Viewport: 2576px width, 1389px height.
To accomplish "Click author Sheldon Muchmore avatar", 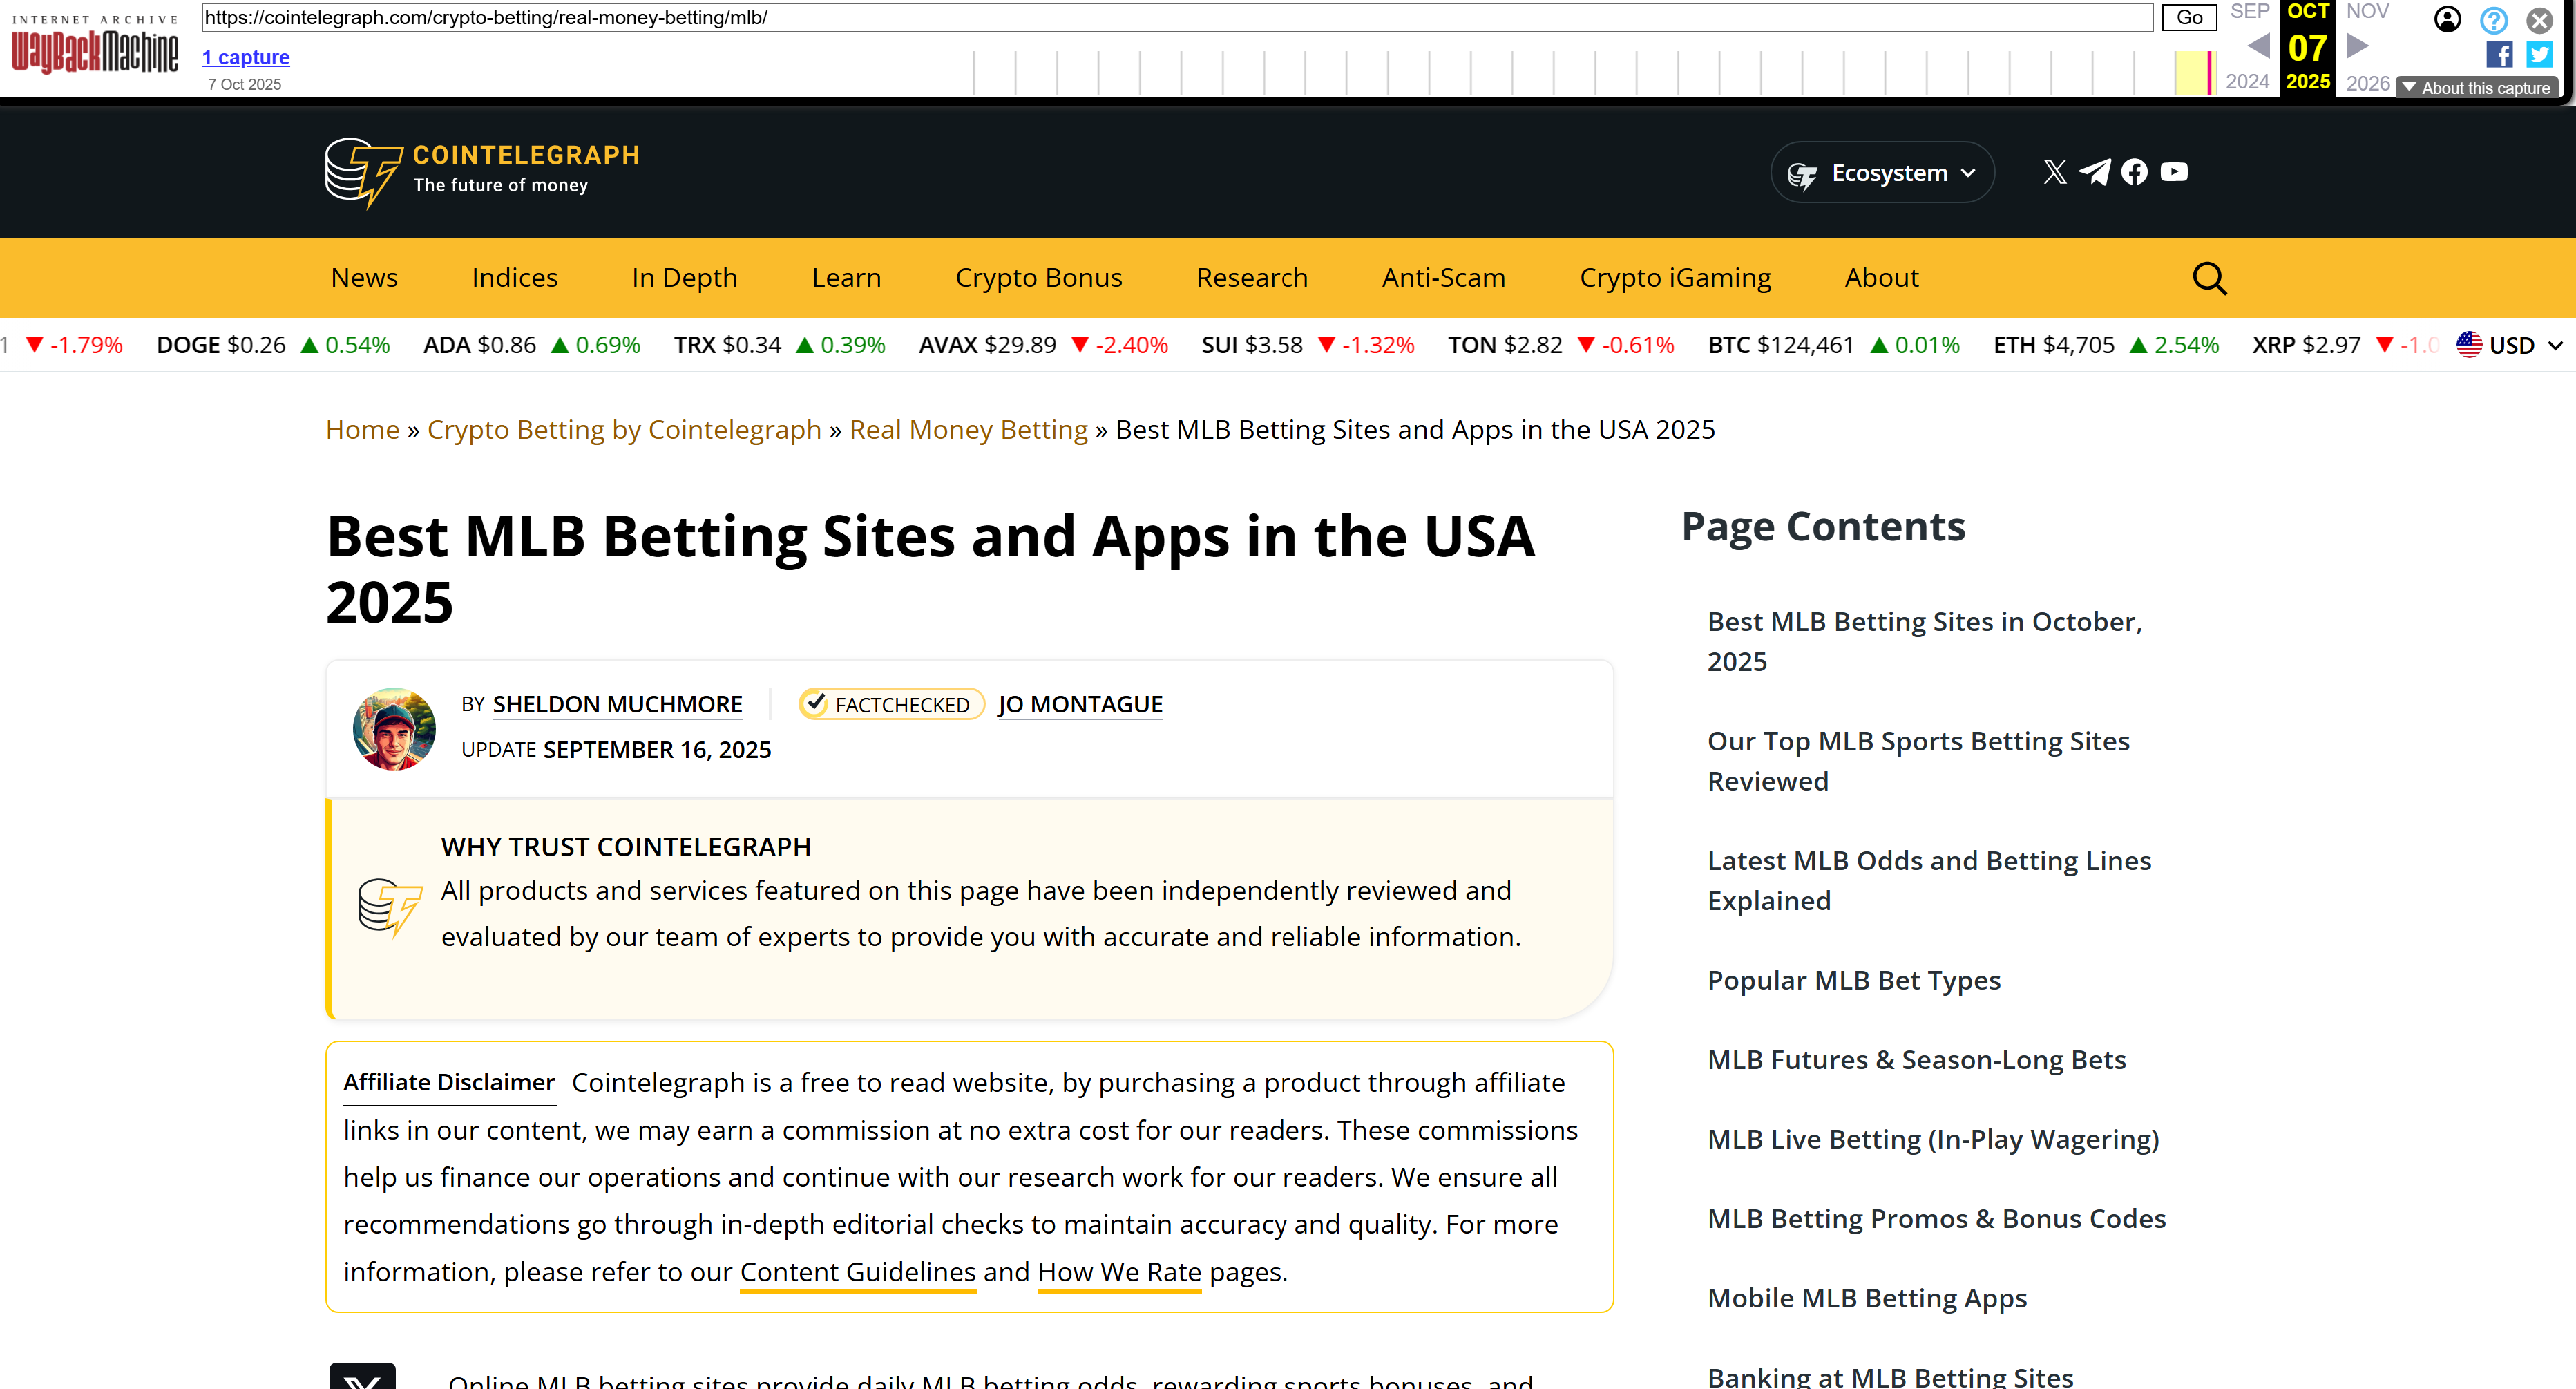I will (394, 728).
